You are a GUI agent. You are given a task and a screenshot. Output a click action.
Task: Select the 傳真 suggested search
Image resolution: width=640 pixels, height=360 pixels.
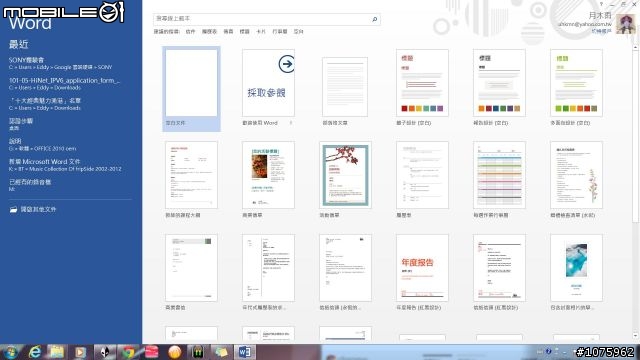click(x=228, y=31)
